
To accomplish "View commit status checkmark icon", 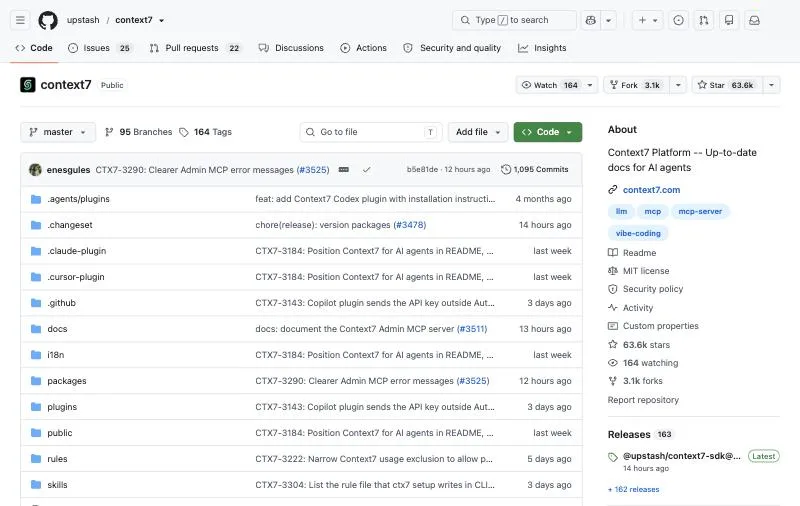I will click(366, 169).
